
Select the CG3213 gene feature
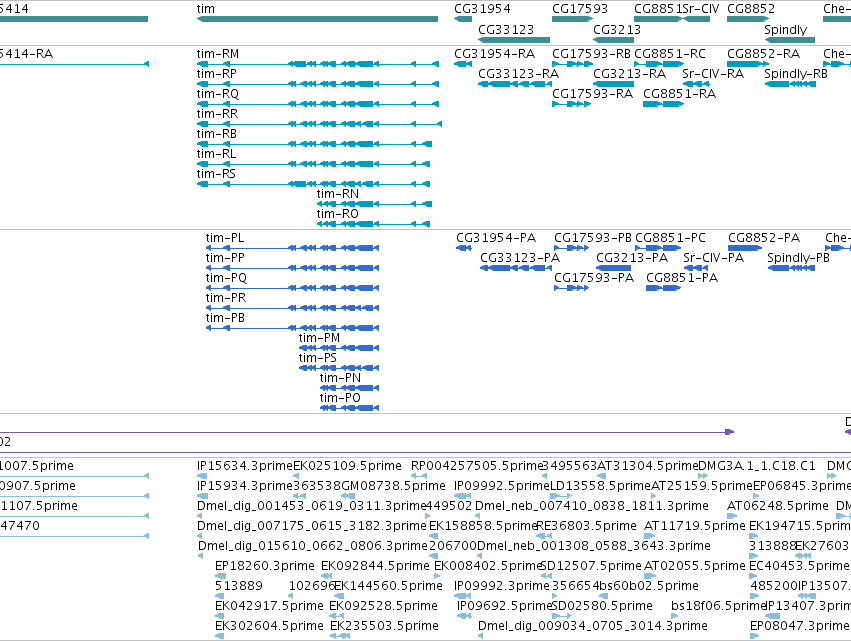tap(613, 40)
